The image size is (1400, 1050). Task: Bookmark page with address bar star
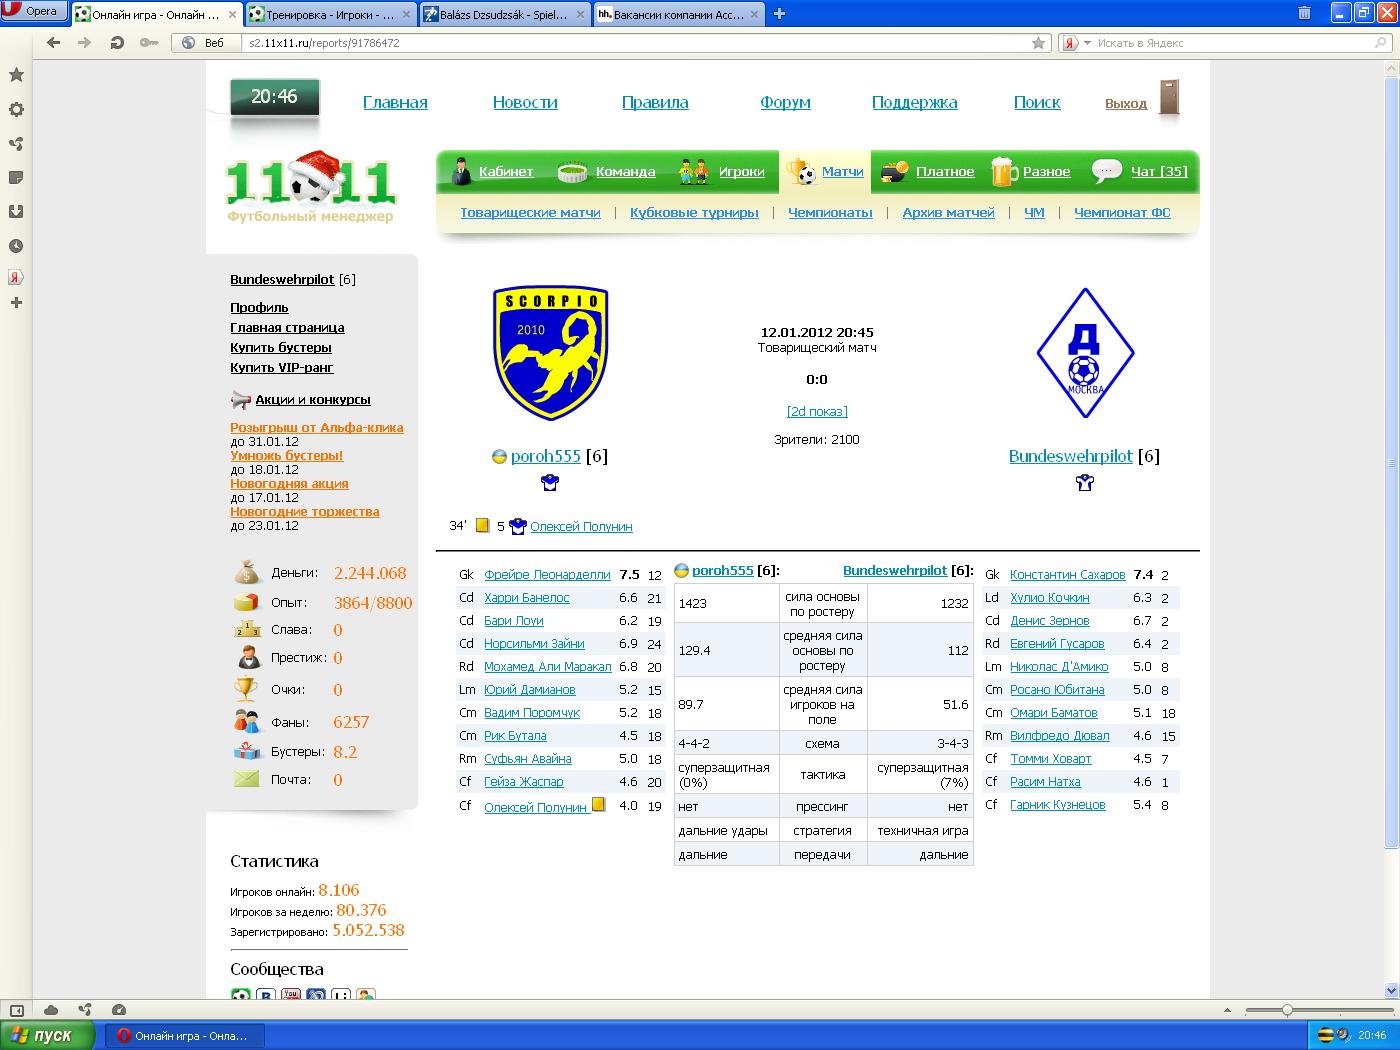[x=1038, y=43]
